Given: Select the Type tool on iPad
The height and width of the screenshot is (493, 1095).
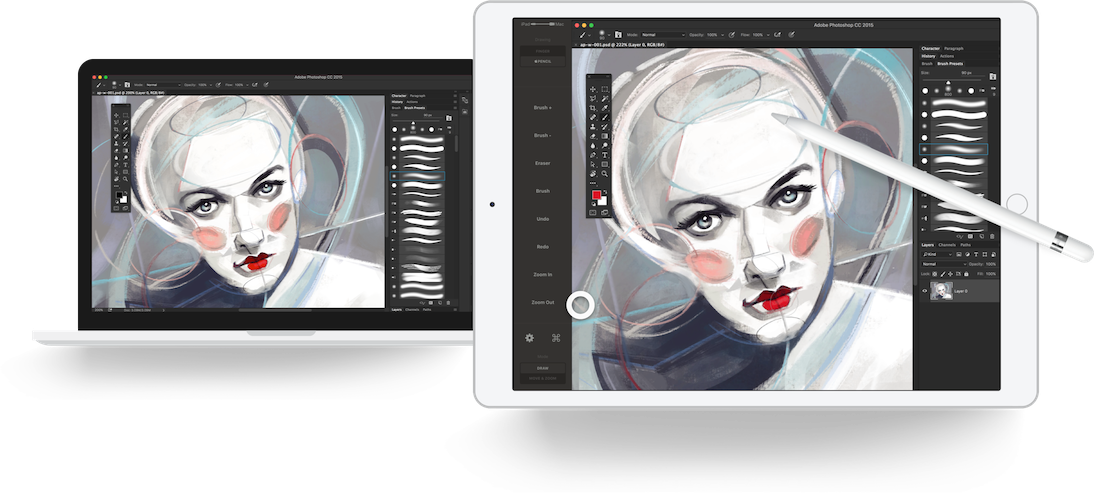Looking at the screenshot, I should [605, 154].
